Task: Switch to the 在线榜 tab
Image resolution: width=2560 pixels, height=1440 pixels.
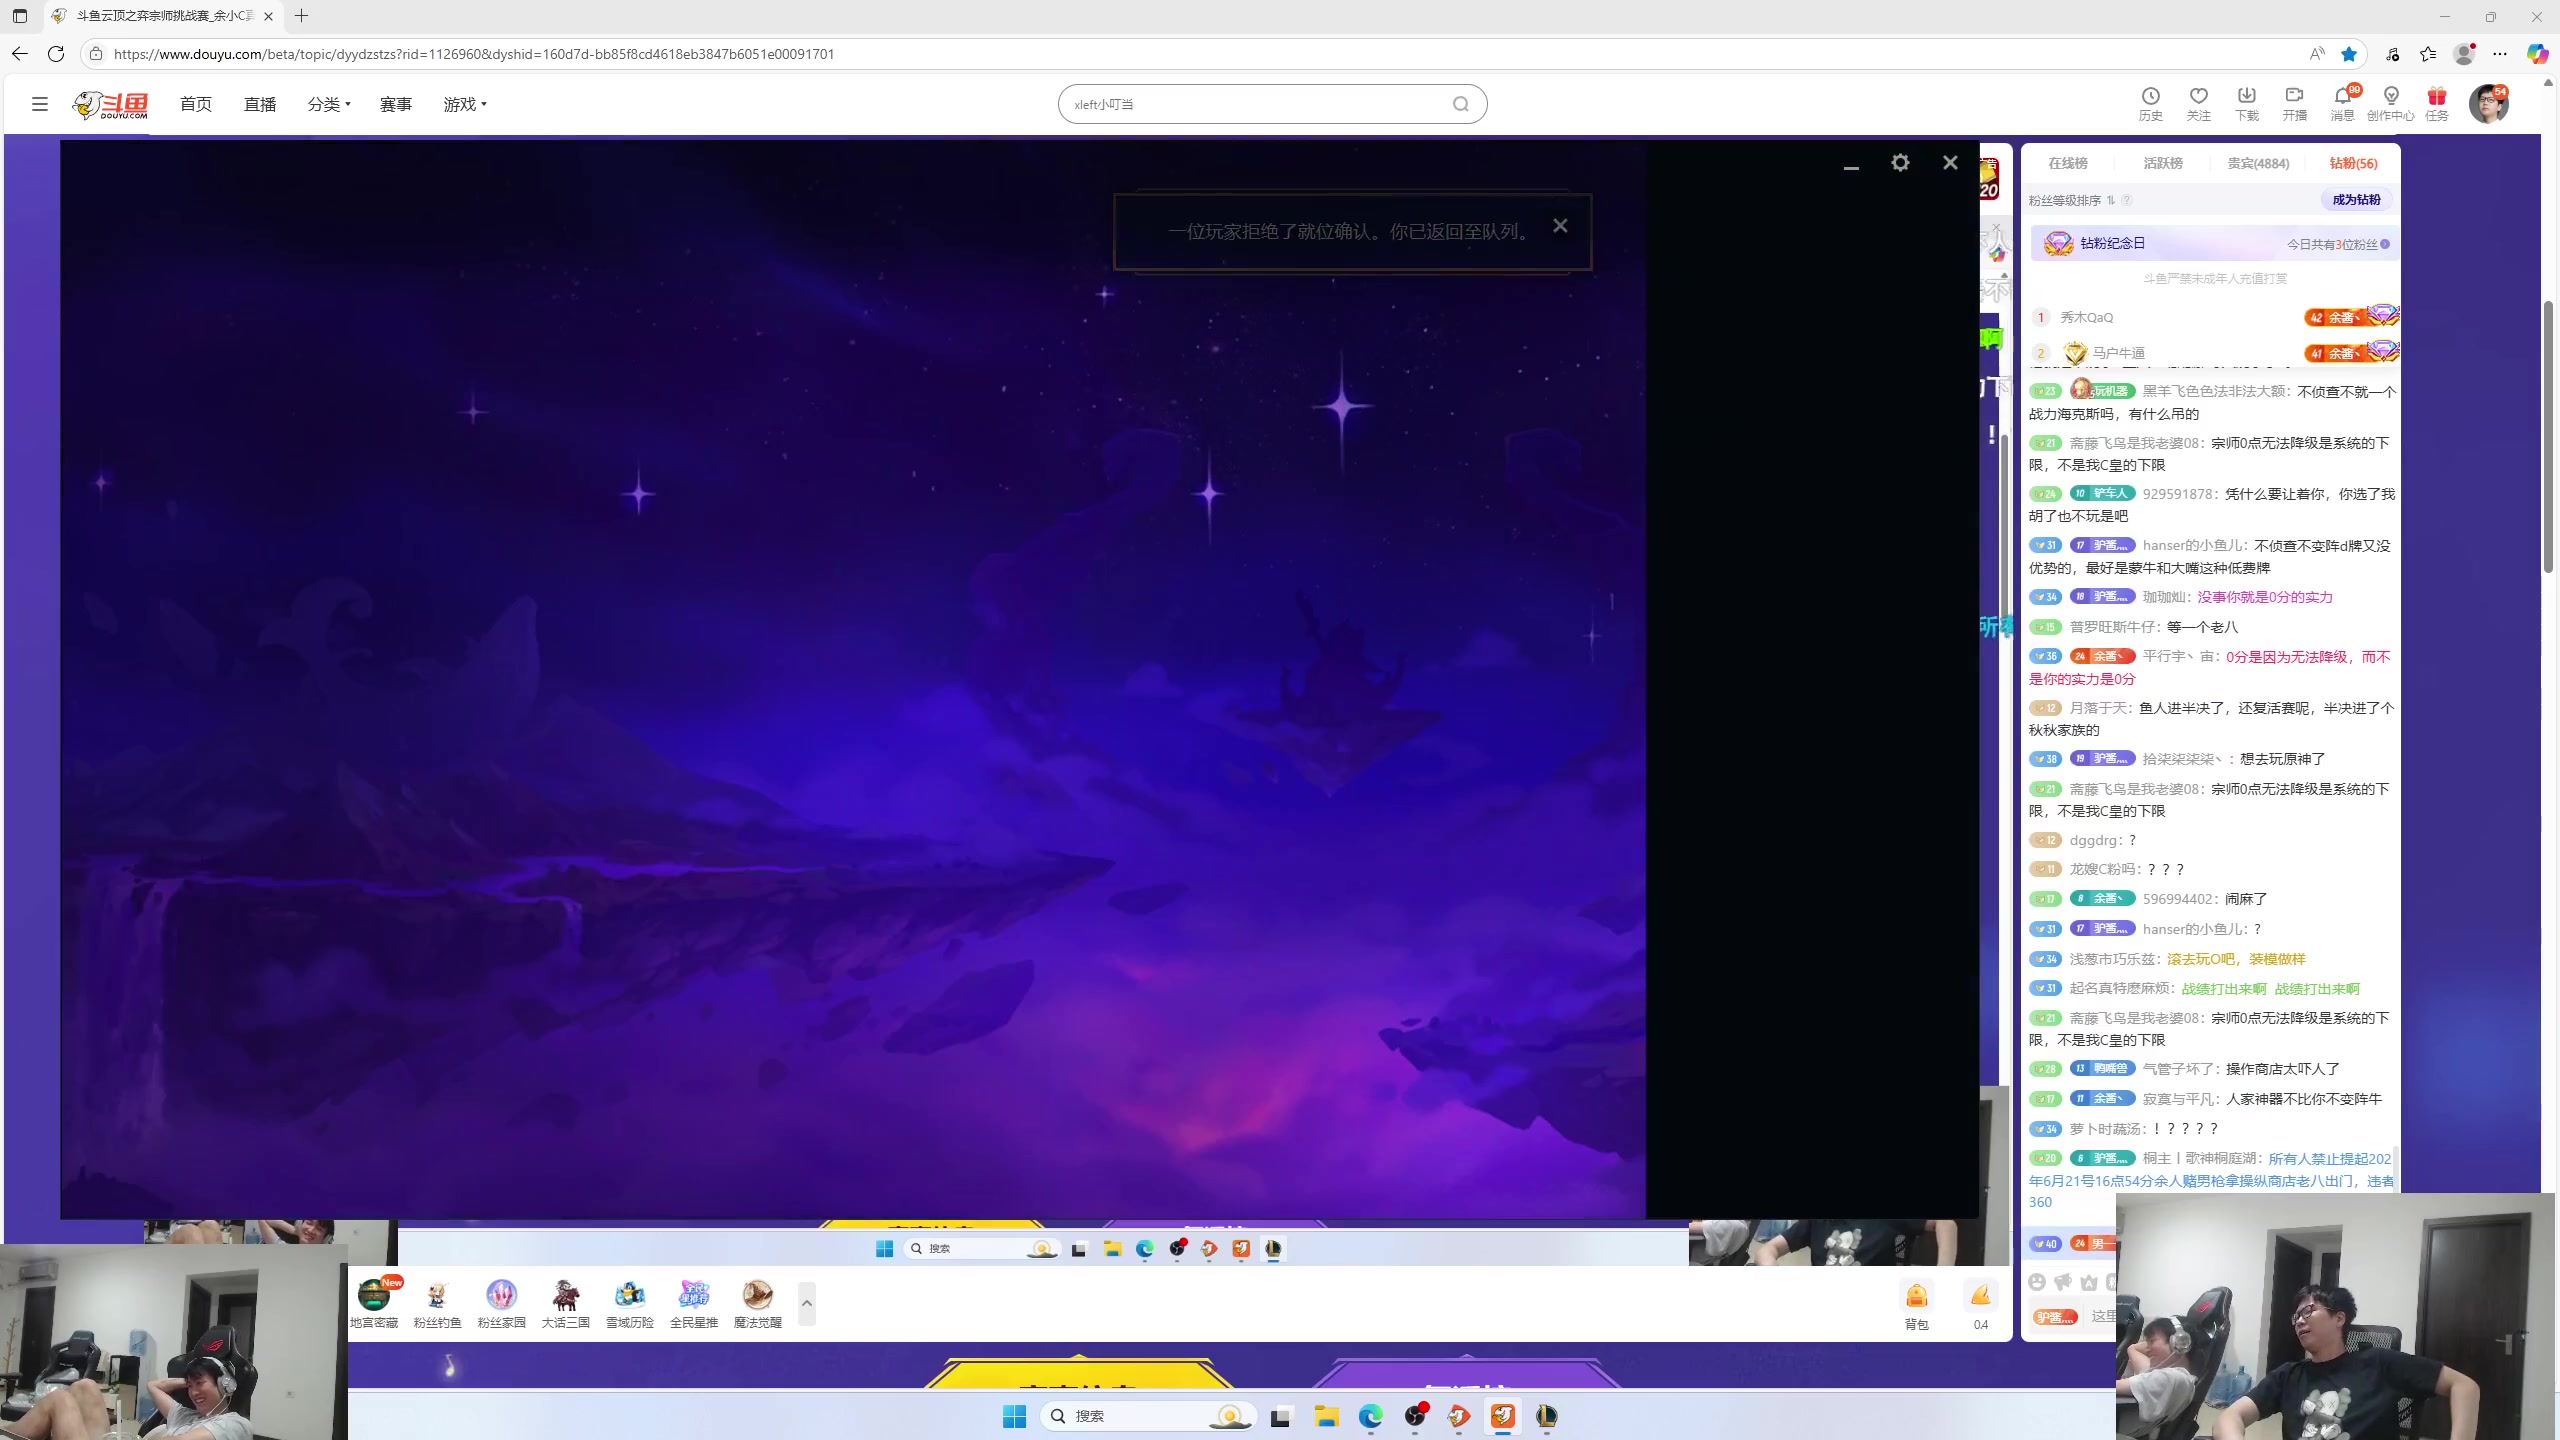Action: point(2068,163)
